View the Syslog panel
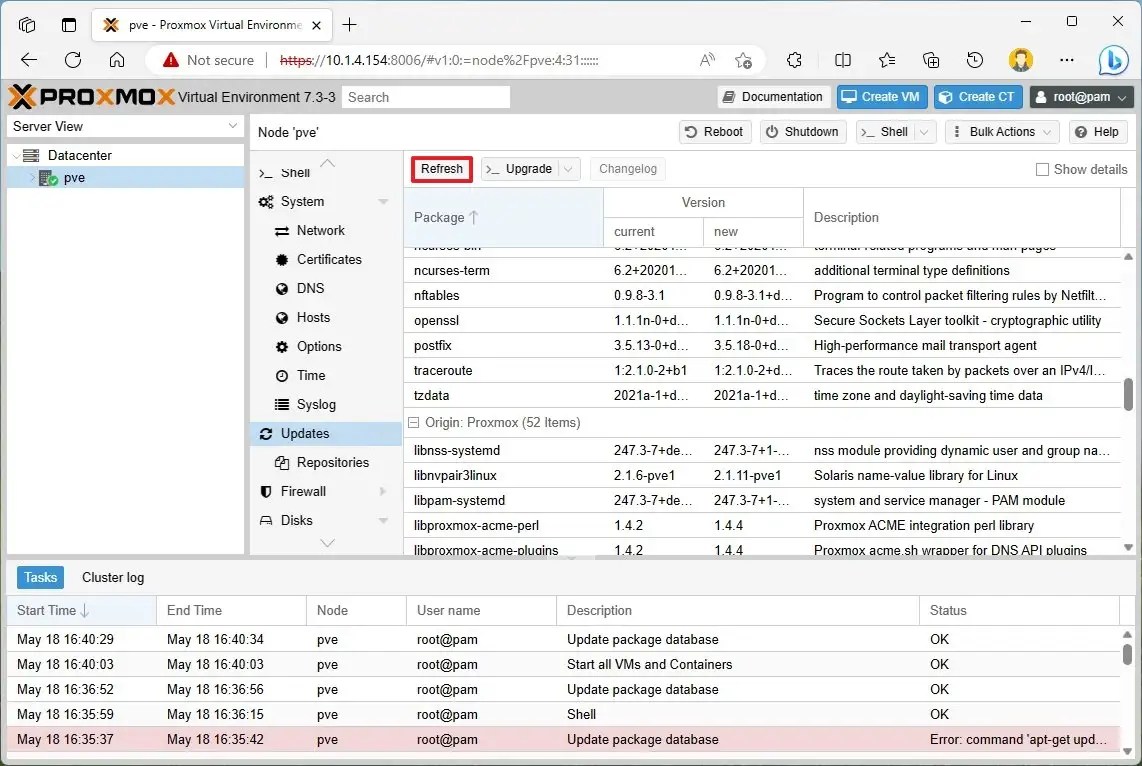This screenshot has height=766, width=1142. 311,404
